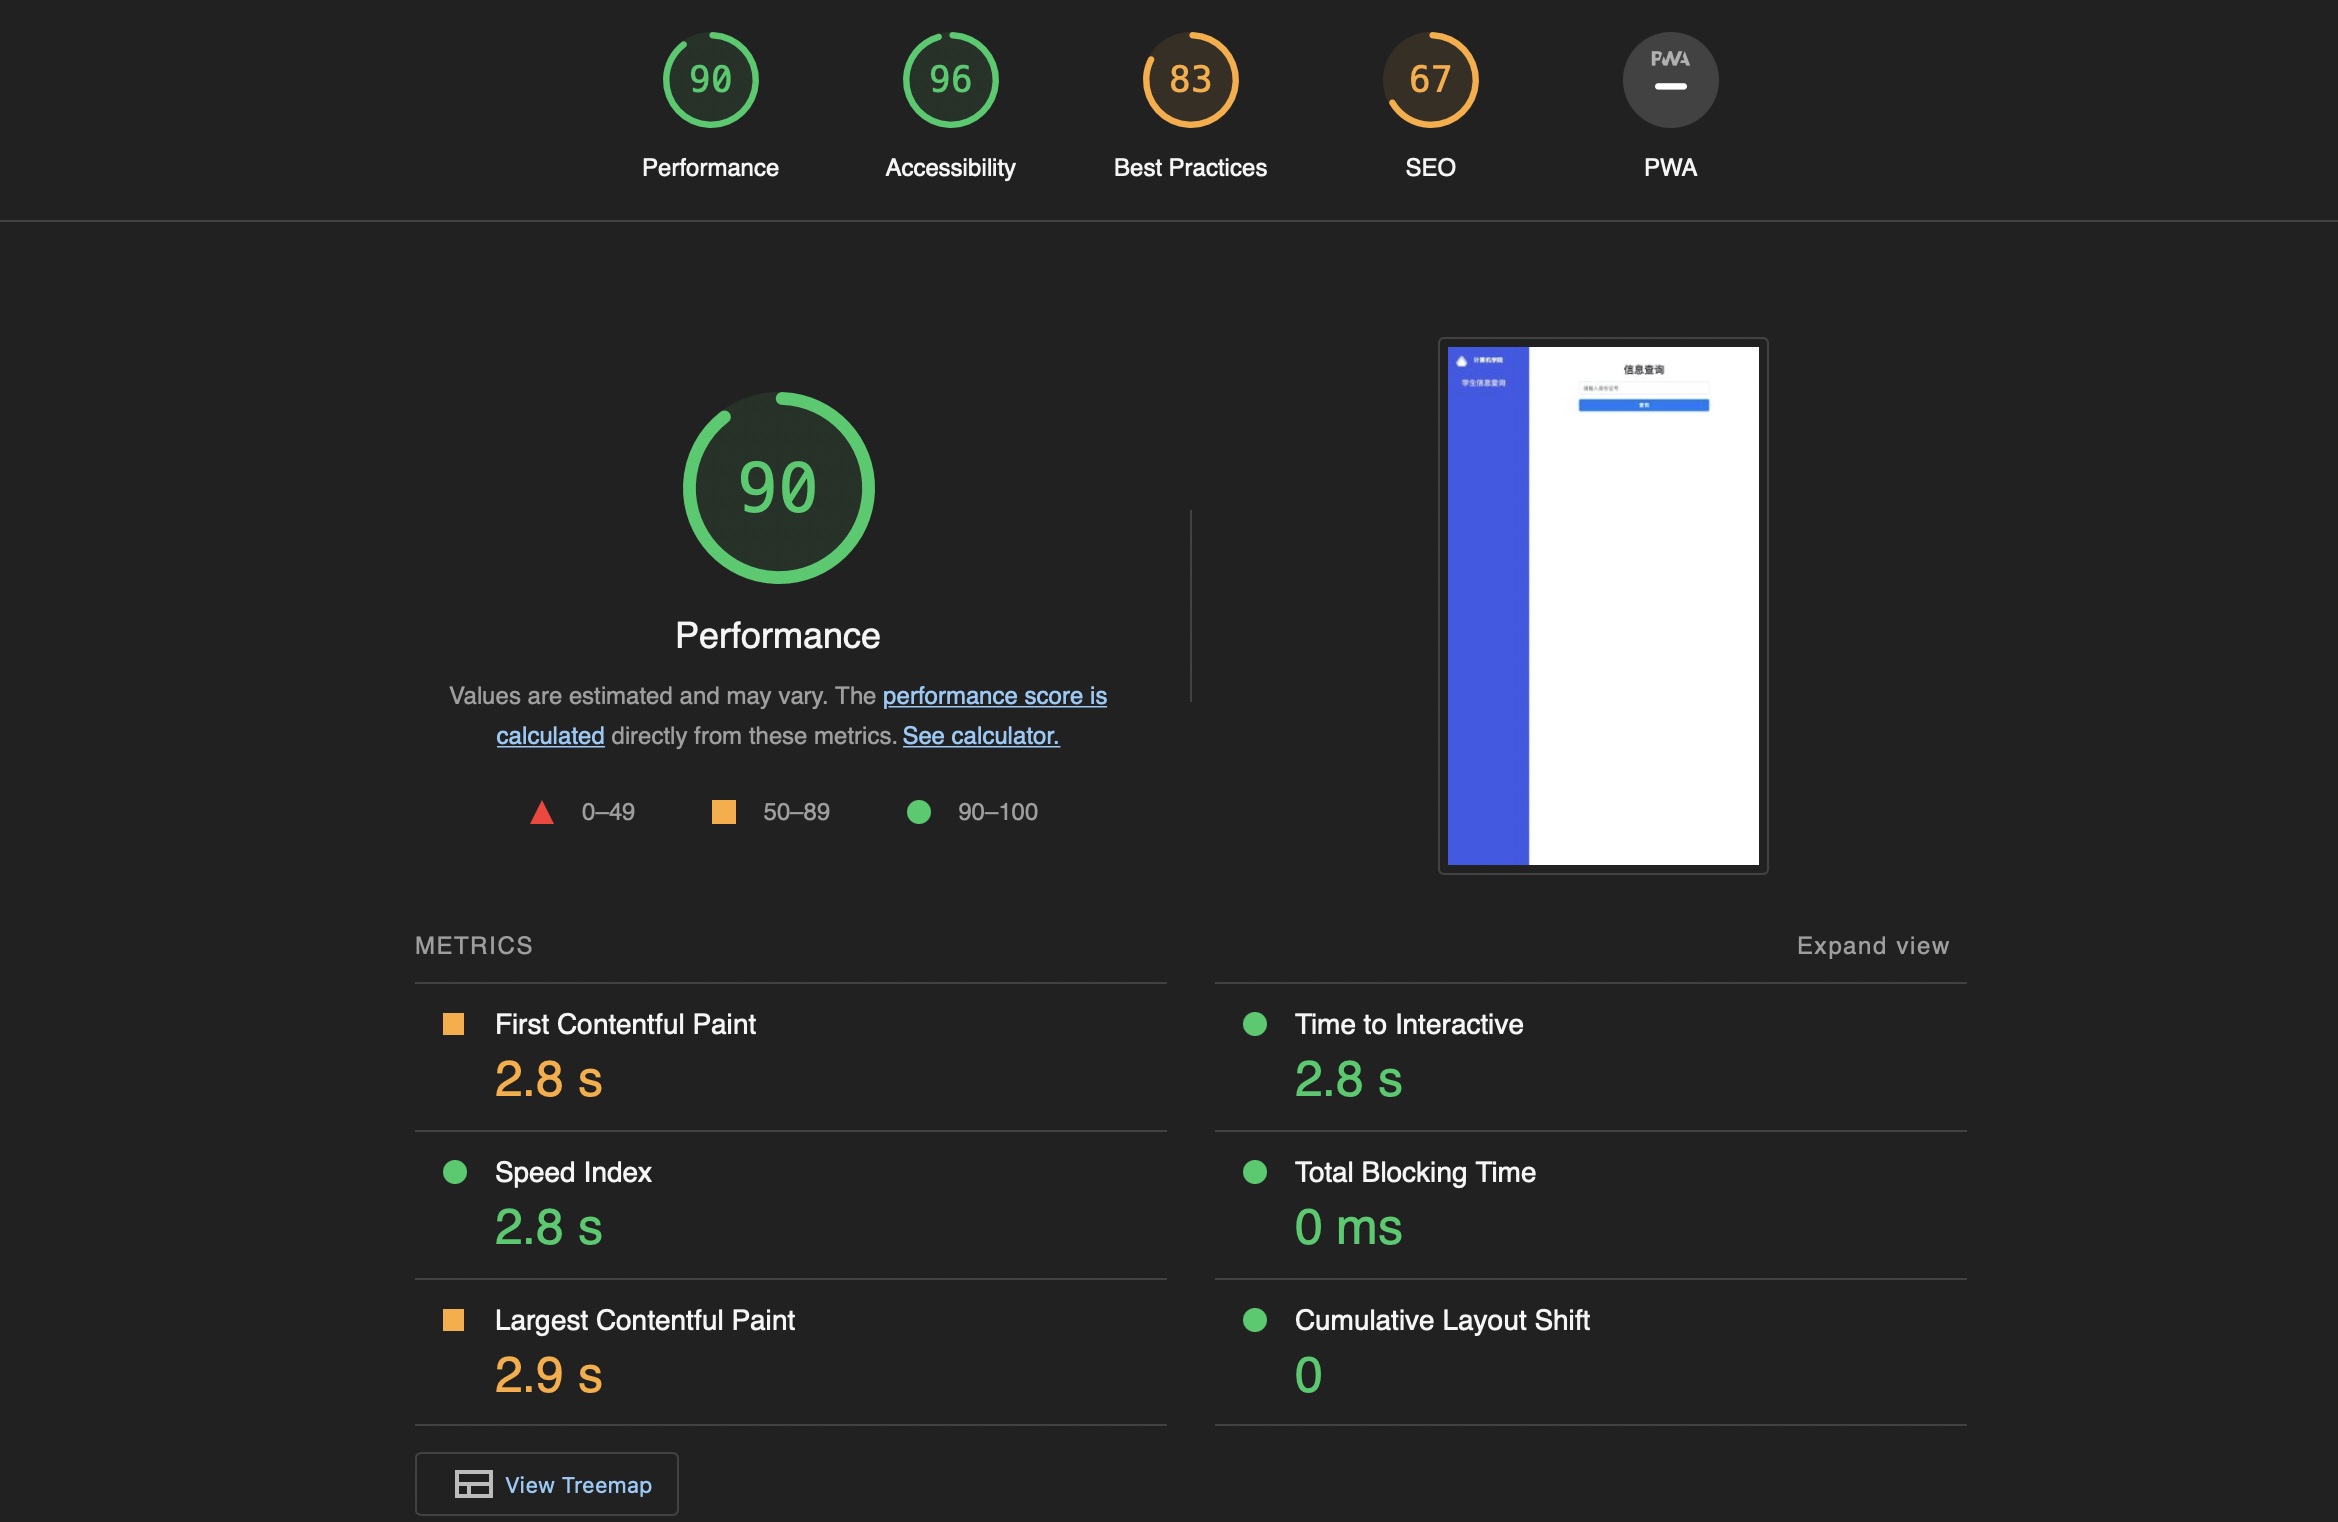Screen dimensions: 2338x1522
Task: Expand the Total Blocking Time metric
Action: 1414,1172
